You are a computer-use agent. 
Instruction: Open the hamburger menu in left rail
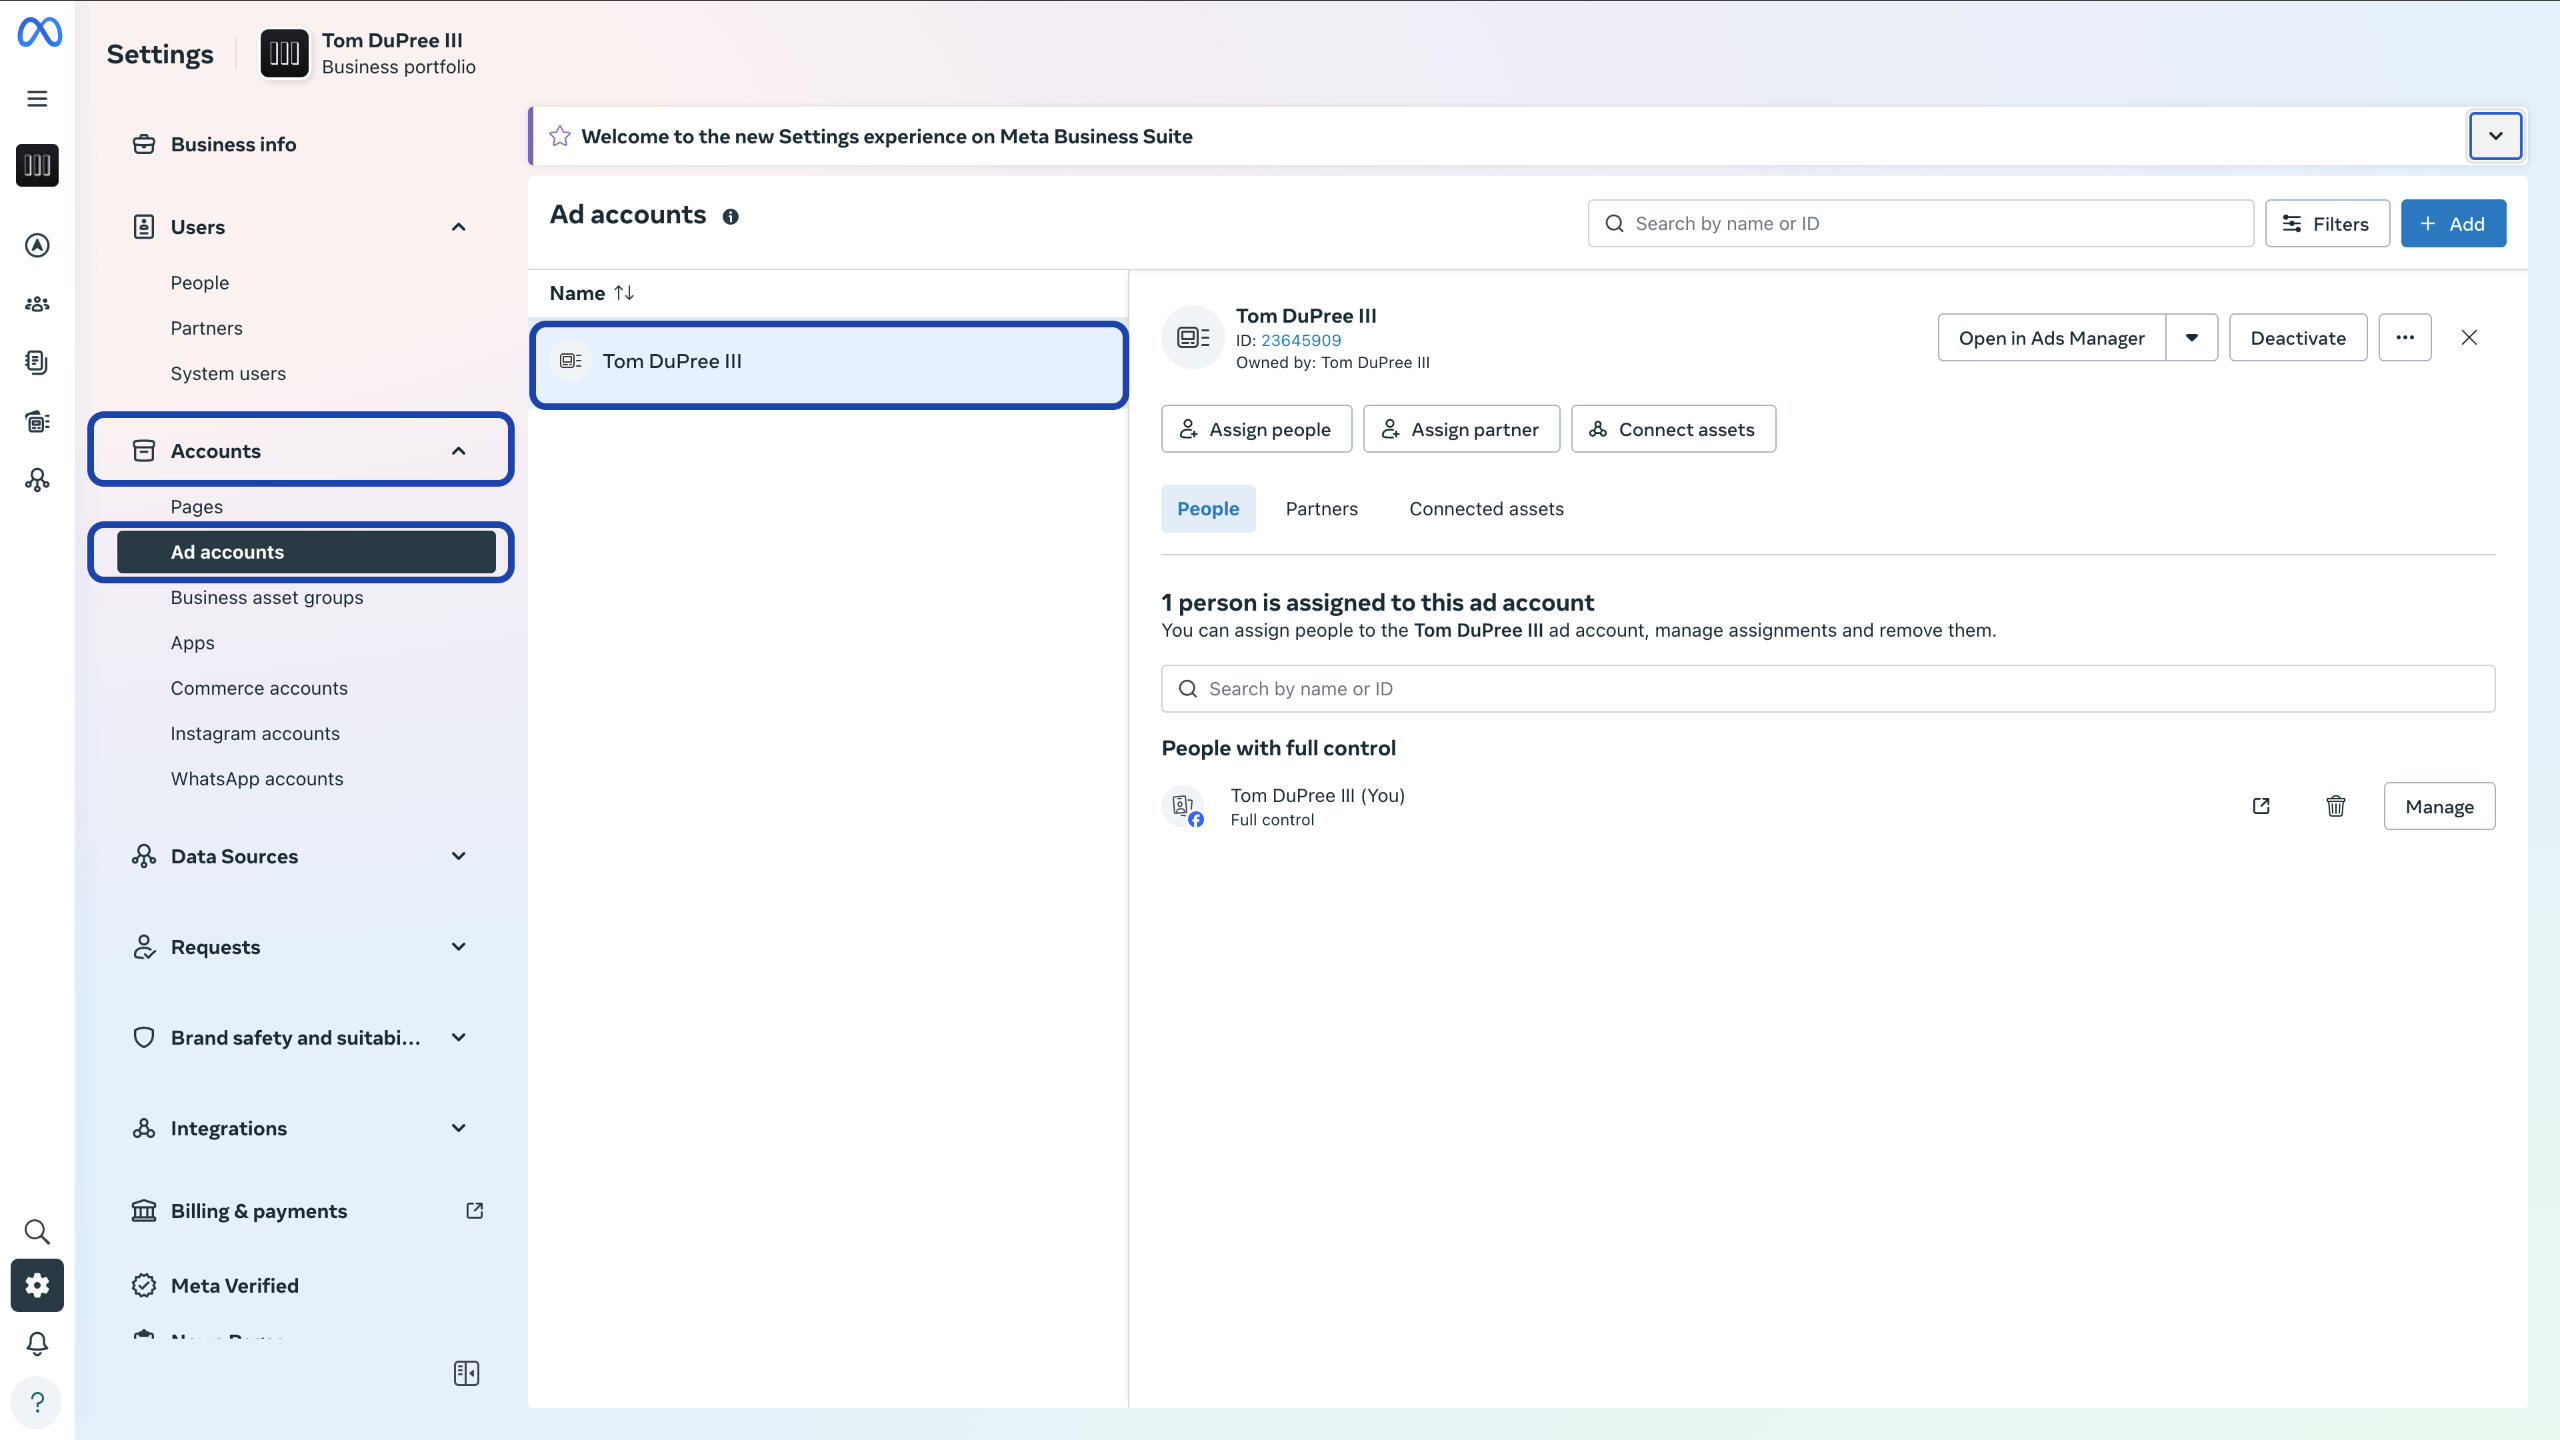tap(37, 98)
